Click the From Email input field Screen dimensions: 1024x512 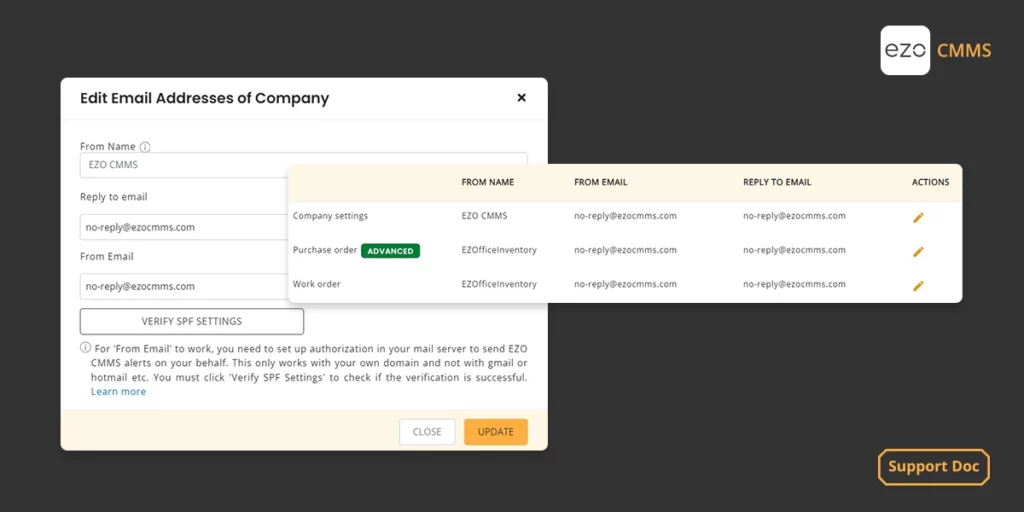click(x=184, y=286)
